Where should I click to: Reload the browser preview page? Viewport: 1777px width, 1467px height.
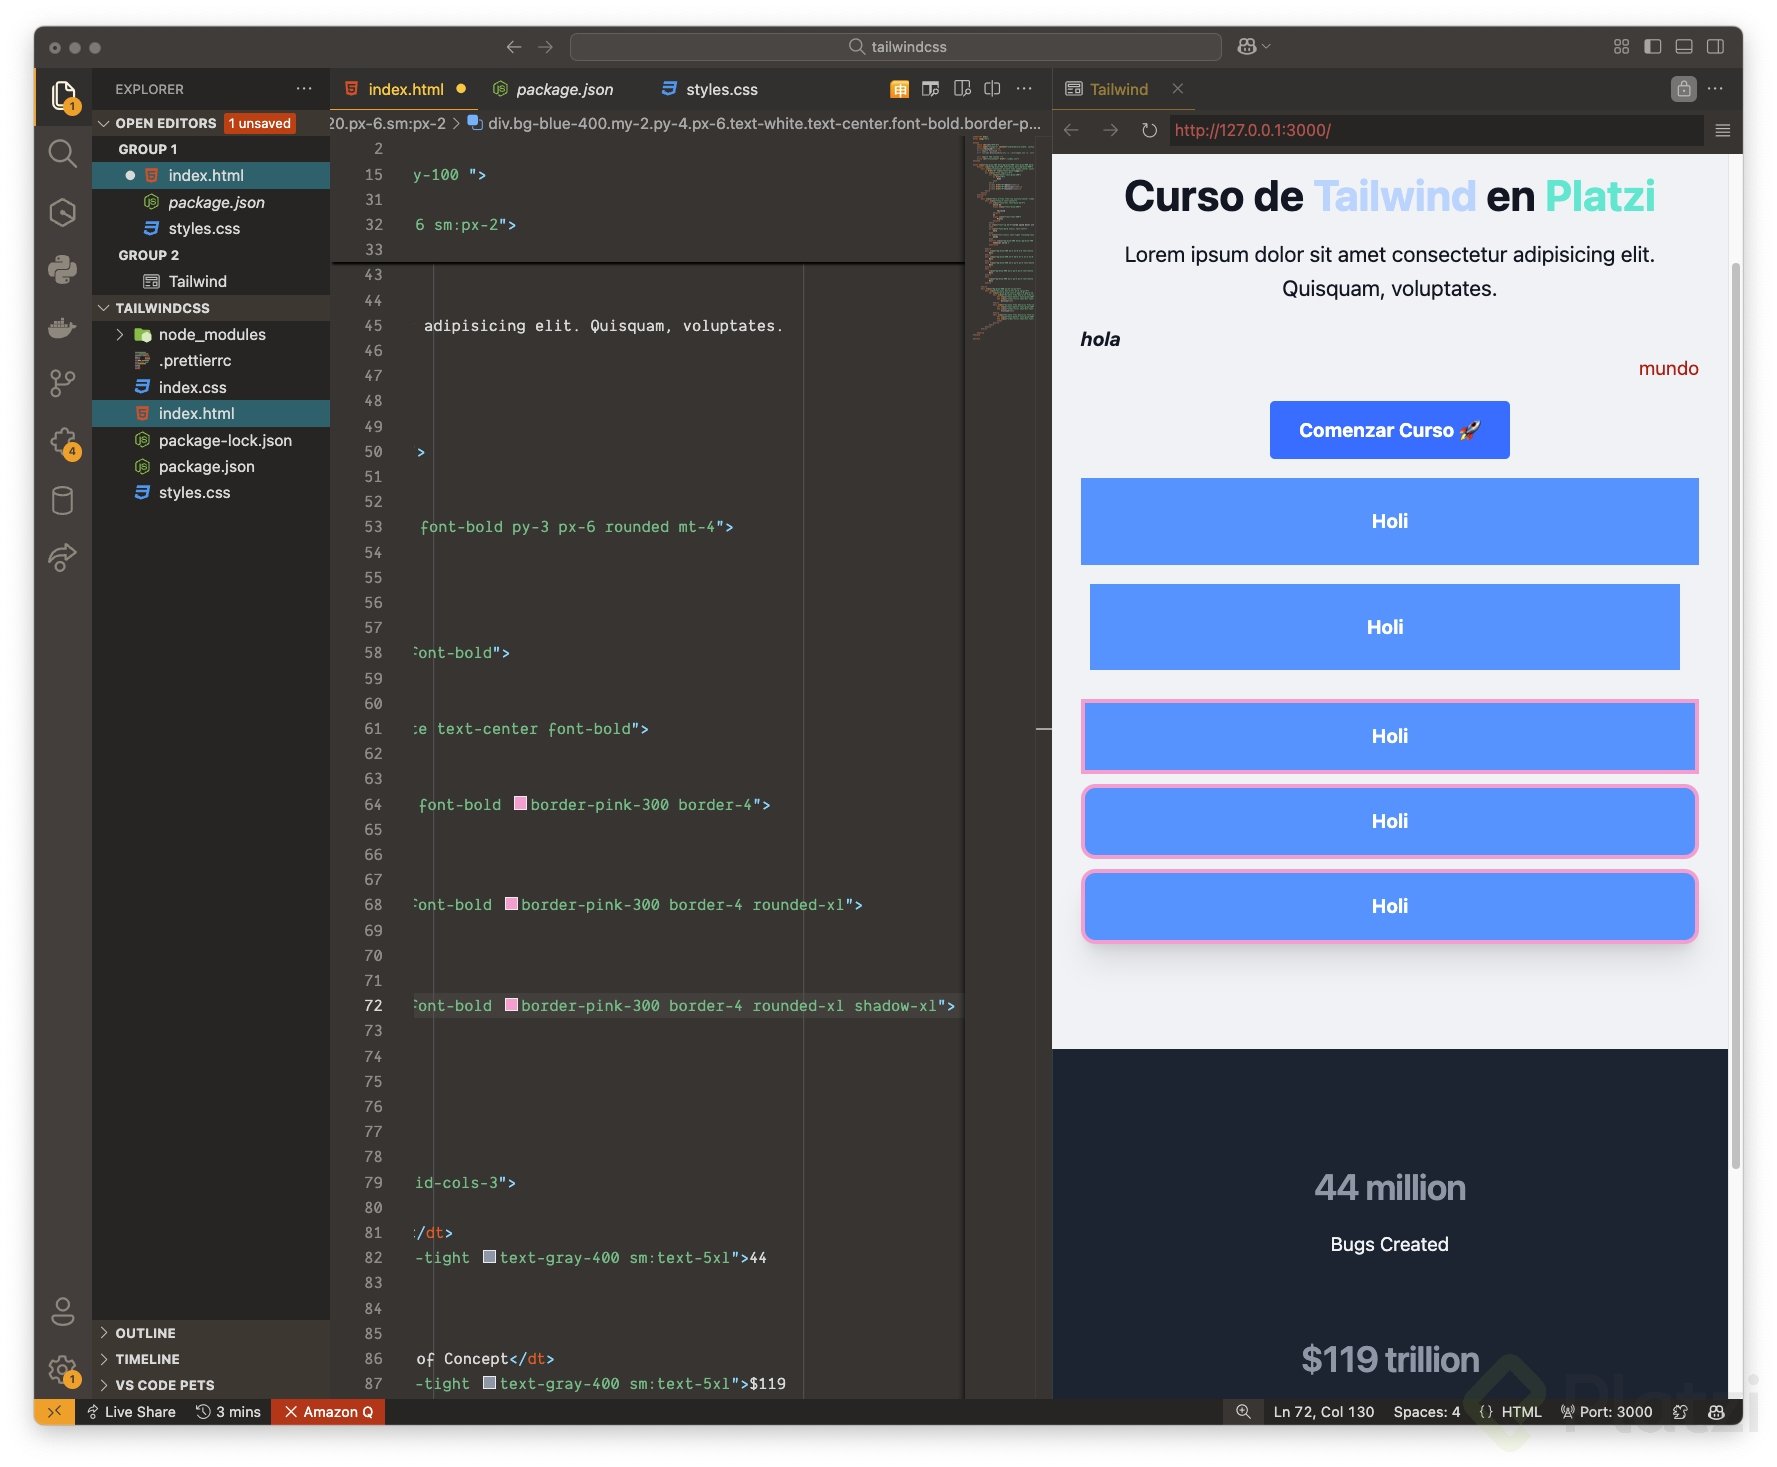pyautogui.click(x=1149, y=130)
